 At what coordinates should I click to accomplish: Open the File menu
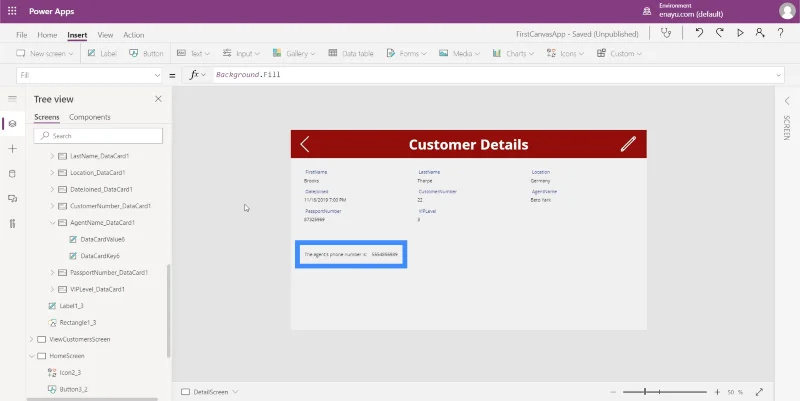[21, 35]
